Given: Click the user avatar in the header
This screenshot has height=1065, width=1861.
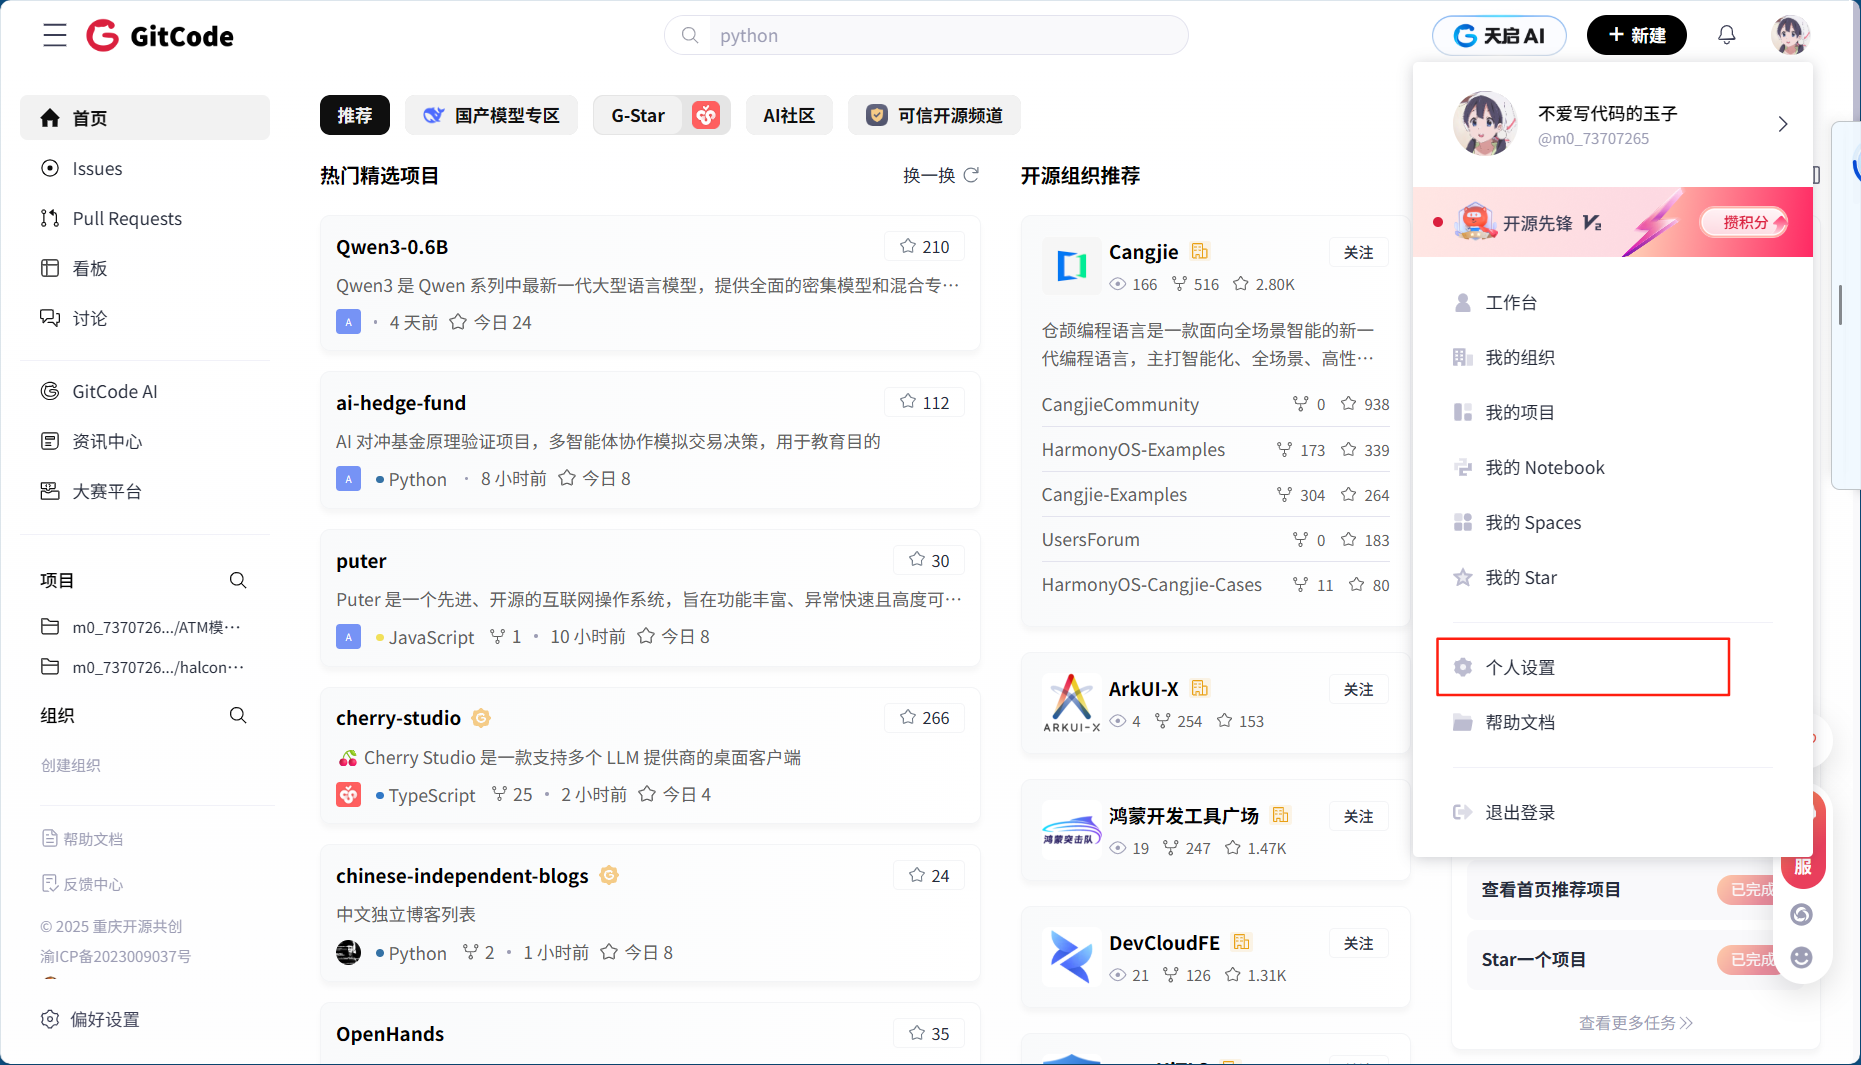Looking at the screenshot, I should pos(1790,35).
